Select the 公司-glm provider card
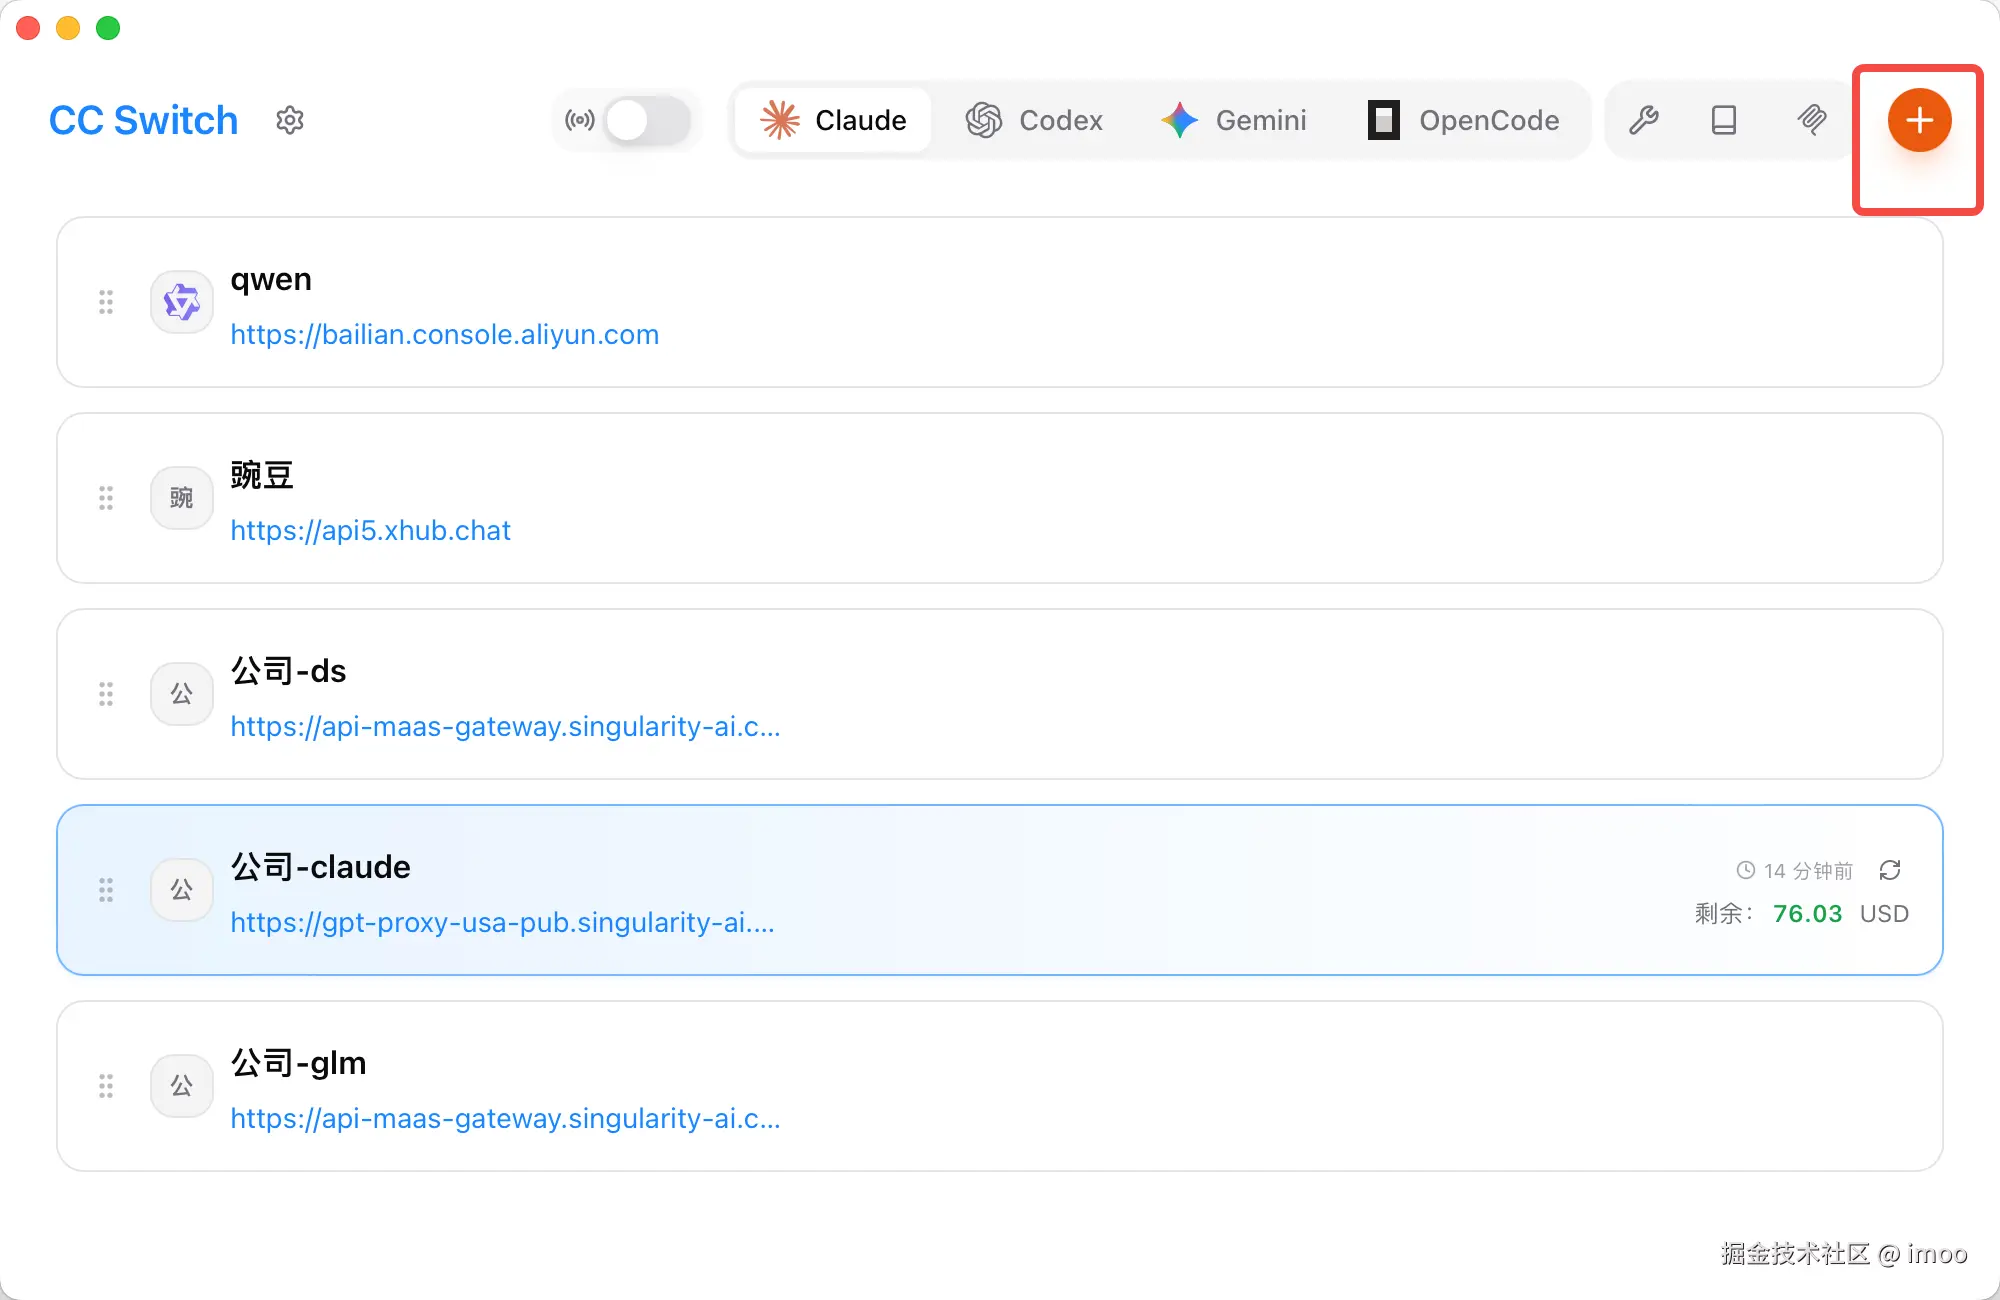Image resolution: width=2000 pixels, height=1300 pixels. click(1000, 1086)
